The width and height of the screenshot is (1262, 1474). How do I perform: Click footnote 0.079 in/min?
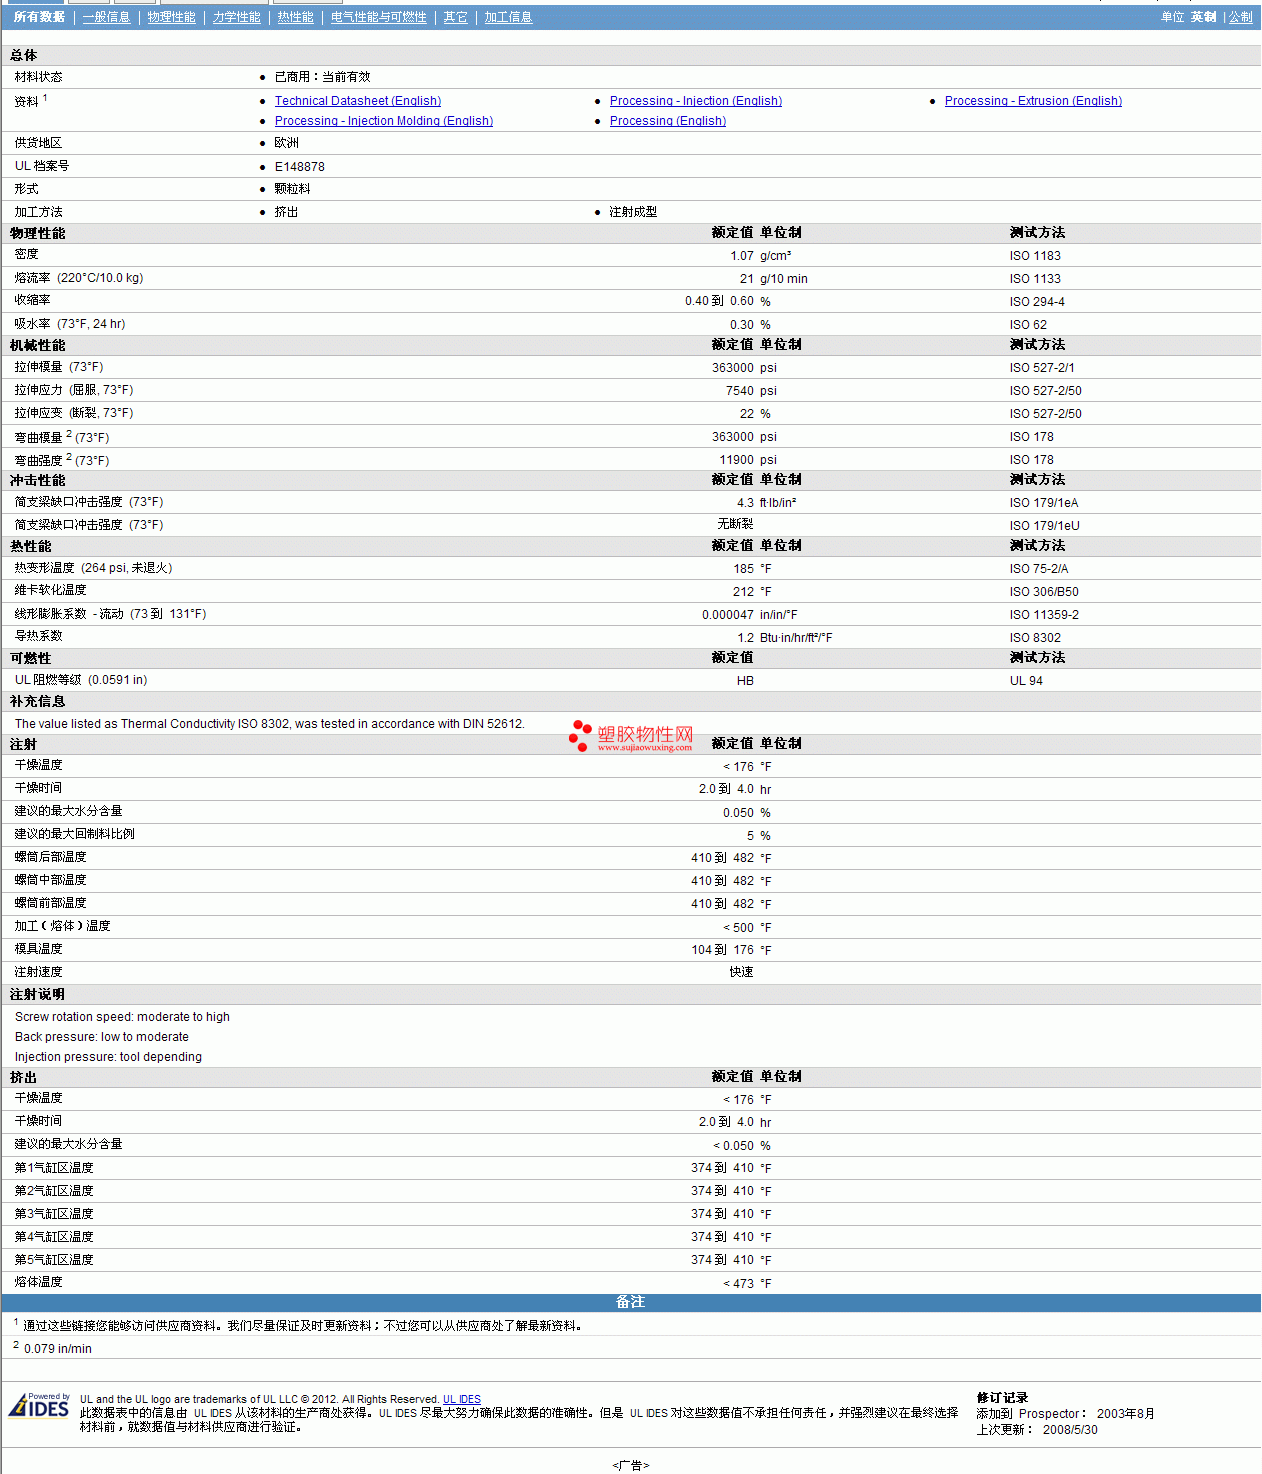(58, 1349)
